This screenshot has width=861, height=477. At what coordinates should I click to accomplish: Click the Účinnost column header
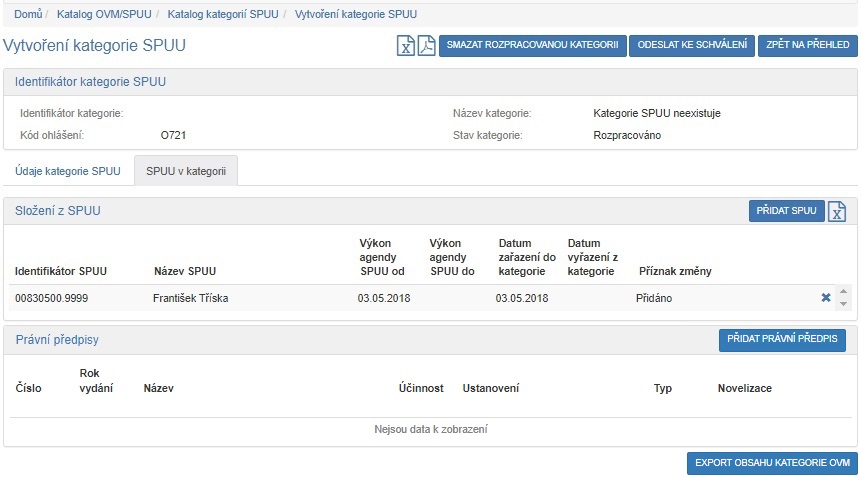coord(420,388)
